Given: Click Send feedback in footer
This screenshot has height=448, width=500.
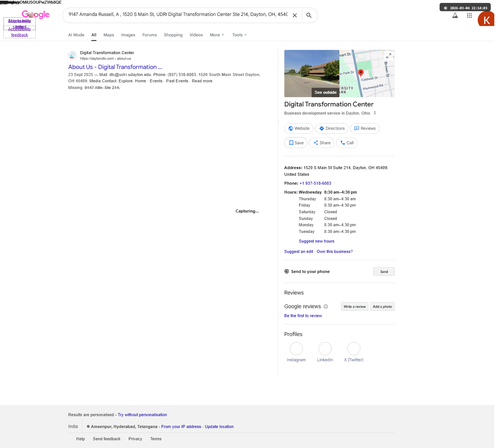Looking at the screenshot, I should (107, 439).
